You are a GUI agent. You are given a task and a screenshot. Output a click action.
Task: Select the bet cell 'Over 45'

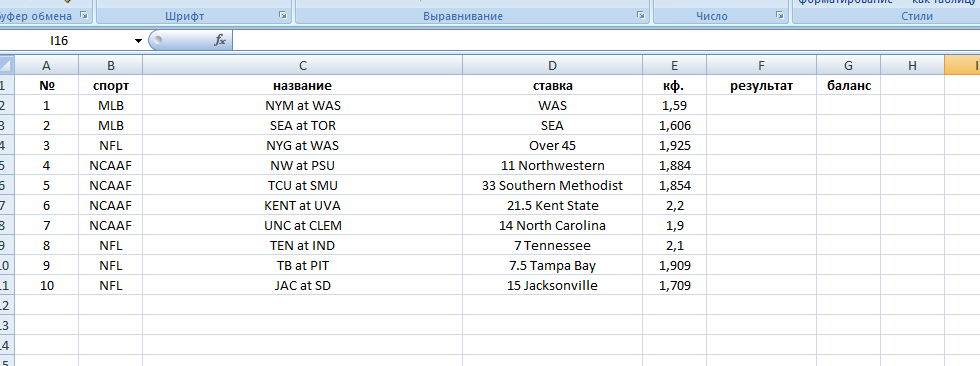(x=552, y=146)
